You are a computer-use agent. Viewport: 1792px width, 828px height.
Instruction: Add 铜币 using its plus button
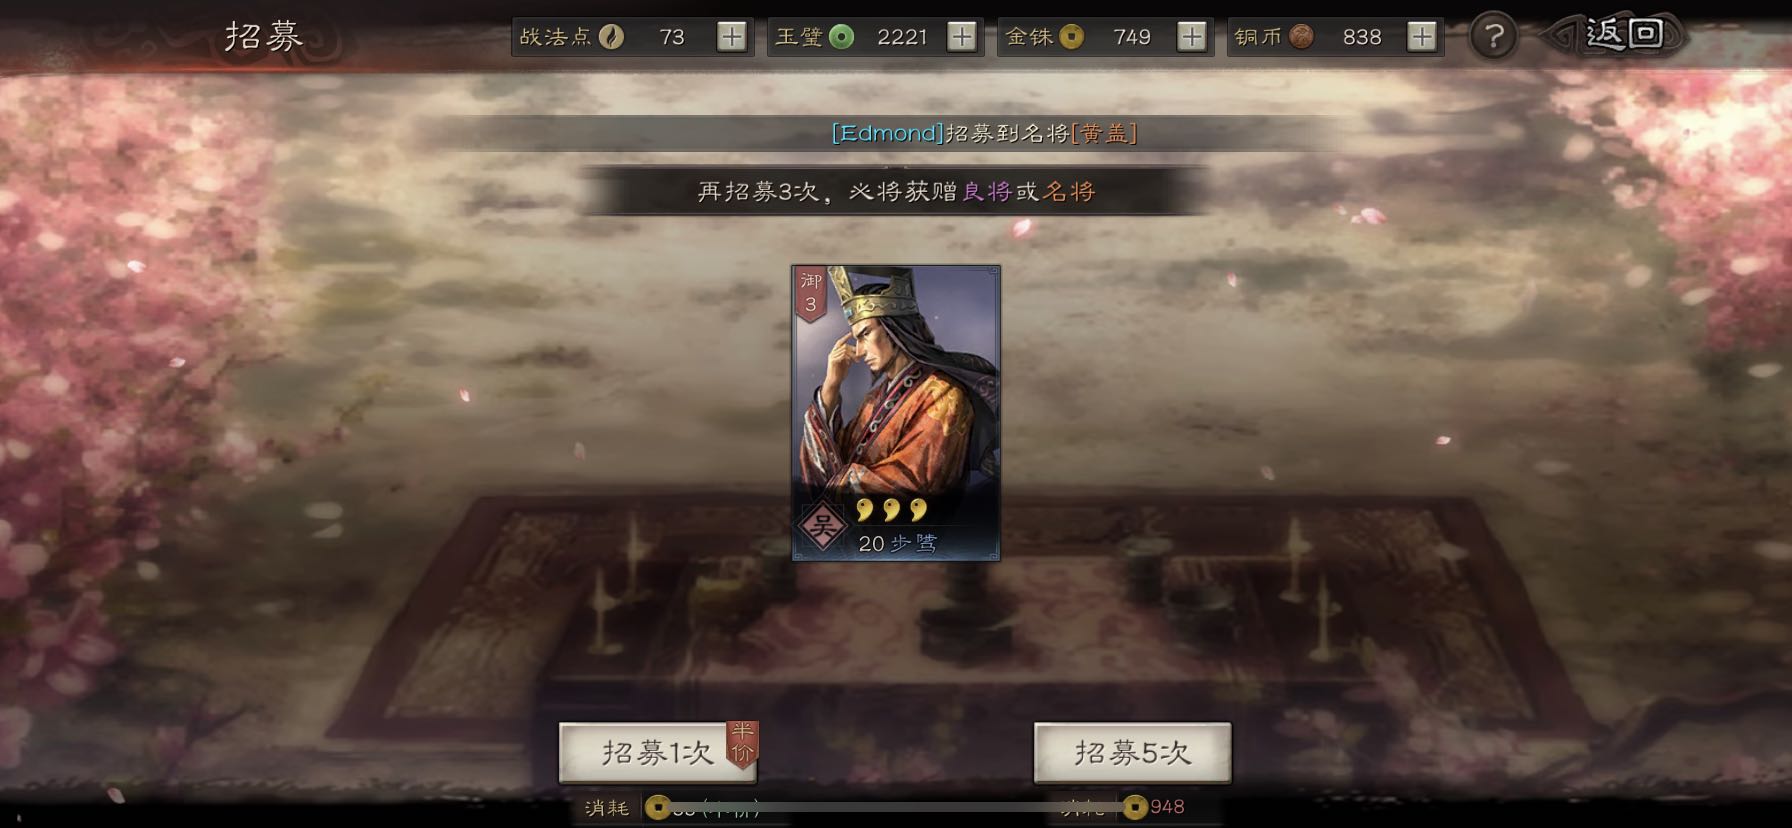[x=1422, y=37]
